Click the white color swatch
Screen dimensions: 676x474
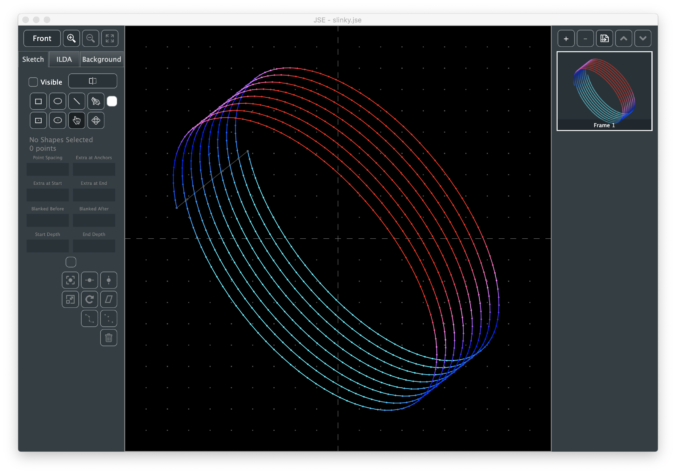point(112,101)
